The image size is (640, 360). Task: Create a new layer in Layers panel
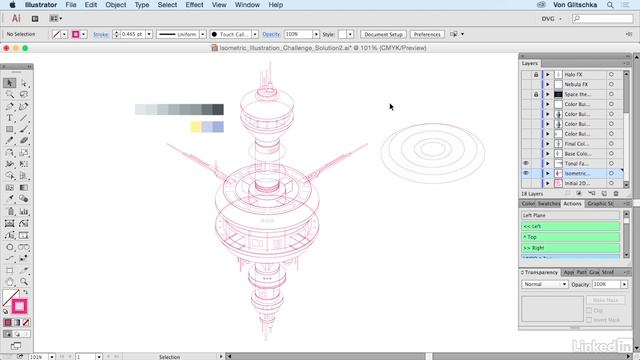click(x=604, y=193)
